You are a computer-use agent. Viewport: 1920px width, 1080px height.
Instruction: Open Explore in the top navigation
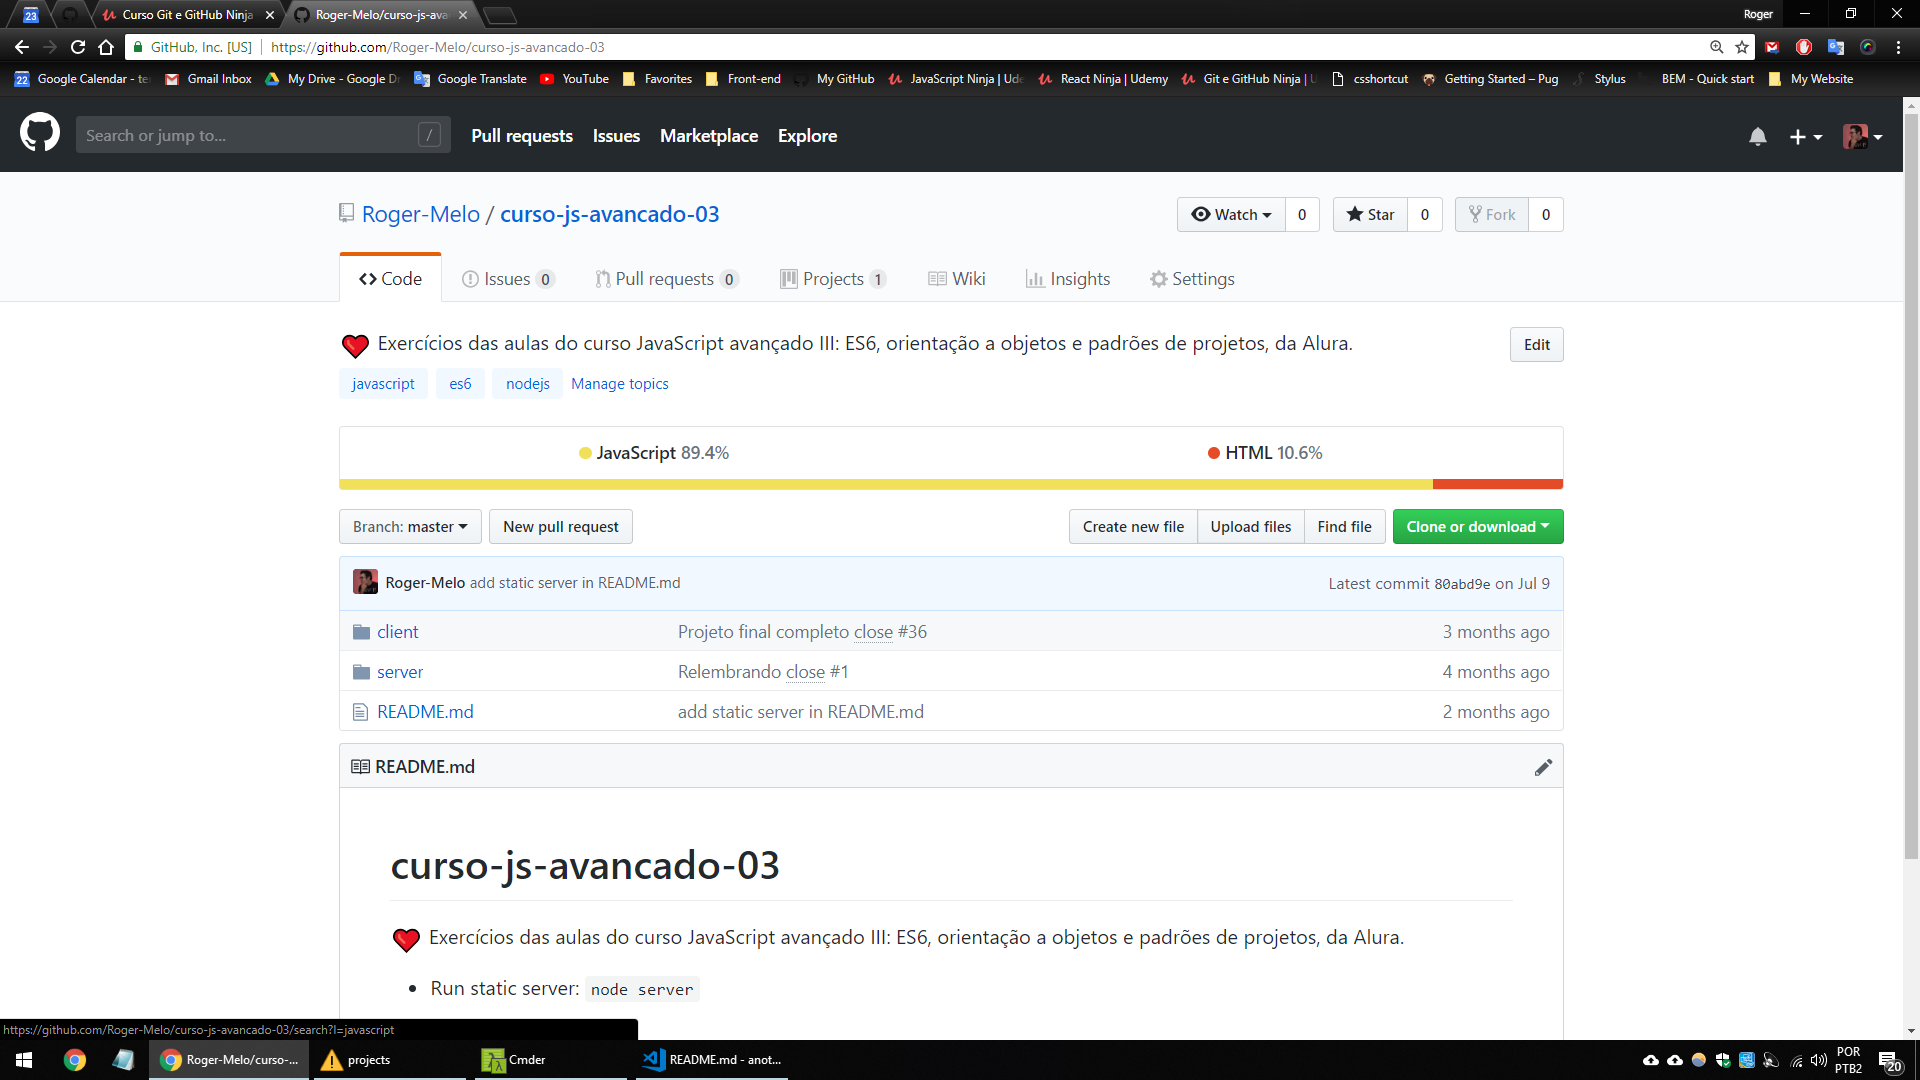pyautogui.click(x=807, y=136)
